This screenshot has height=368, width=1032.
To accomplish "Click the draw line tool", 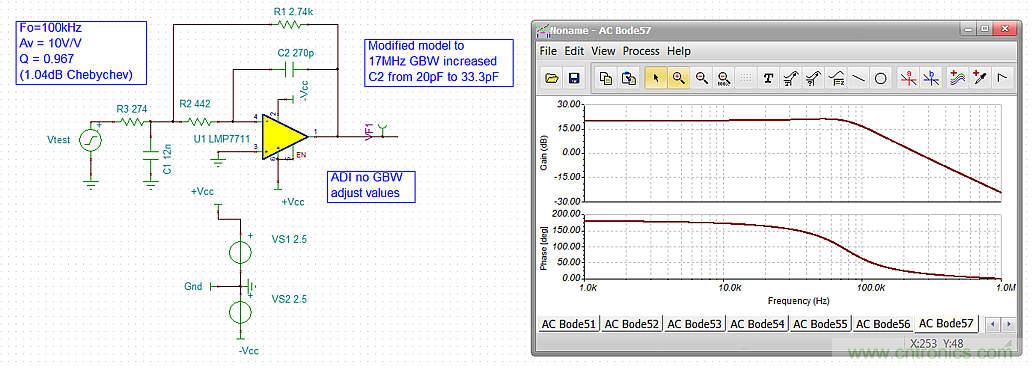I will [858, 78].
